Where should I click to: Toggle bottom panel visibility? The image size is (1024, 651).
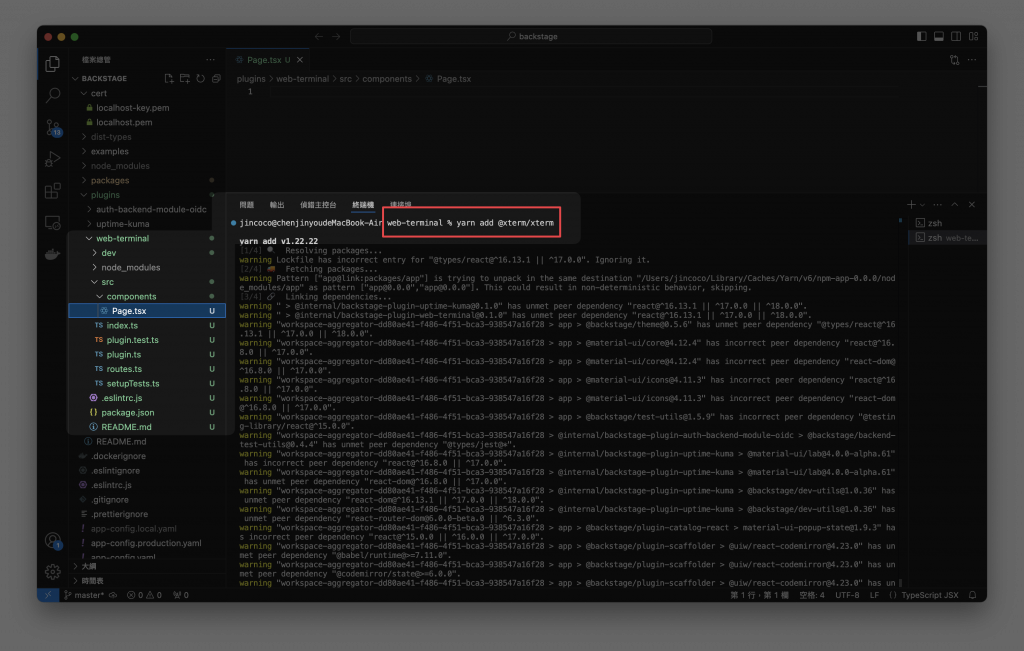click(x=938, y=37)
